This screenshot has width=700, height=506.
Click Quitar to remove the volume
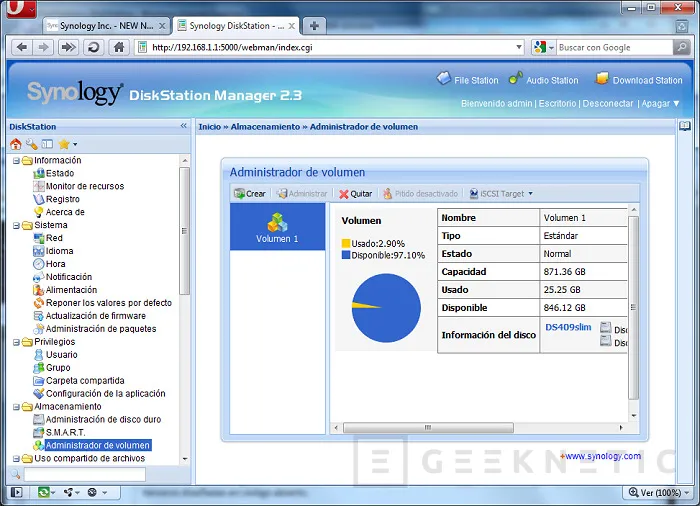(x=355, y=194)
